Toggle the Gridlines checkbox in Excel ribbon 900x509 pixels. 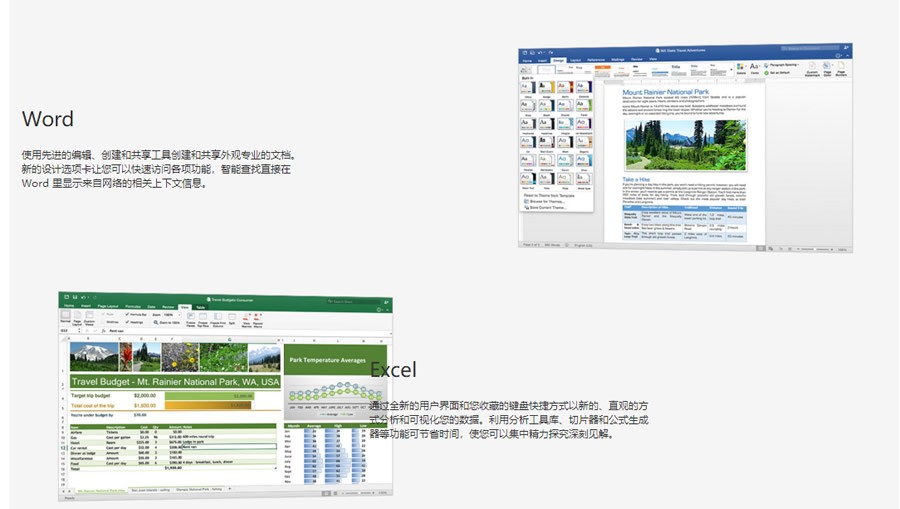pyautogui.click(x=103, y=322)
